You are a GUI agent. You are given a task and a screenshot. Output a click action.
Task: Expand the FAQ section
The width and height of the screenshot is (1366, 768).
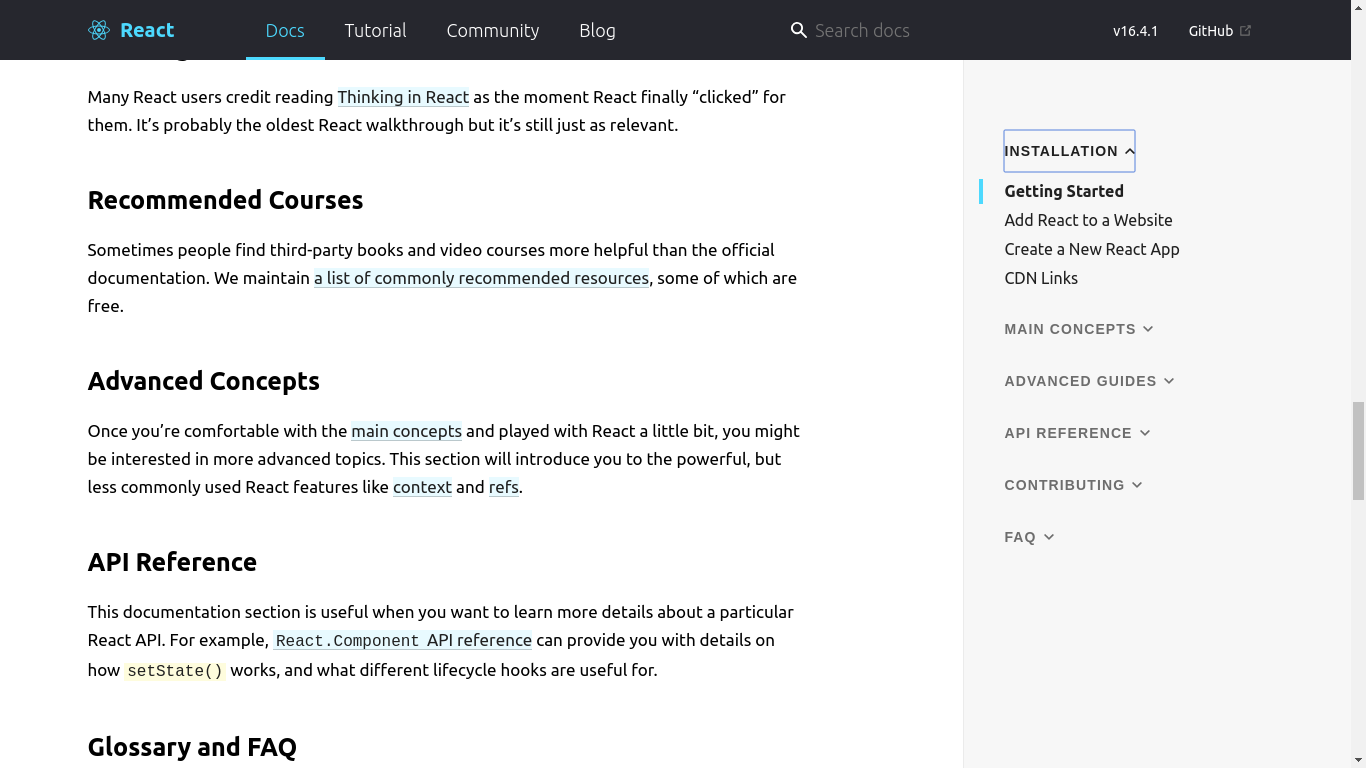(1029, 537)
